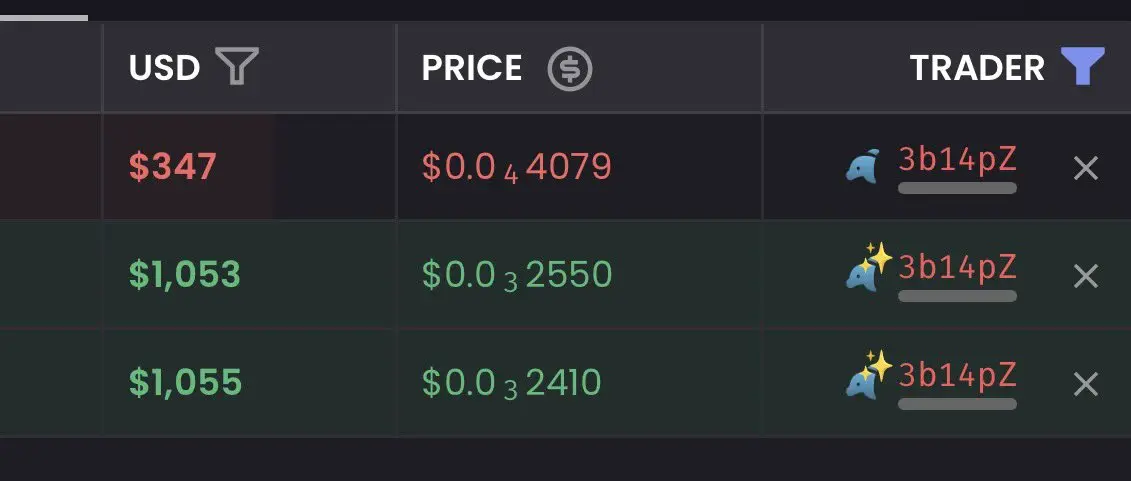This screenshot has width=1131, height=481.
Task: Click the X button in the $1,053 row
Action: click(x=1086, y=276)
